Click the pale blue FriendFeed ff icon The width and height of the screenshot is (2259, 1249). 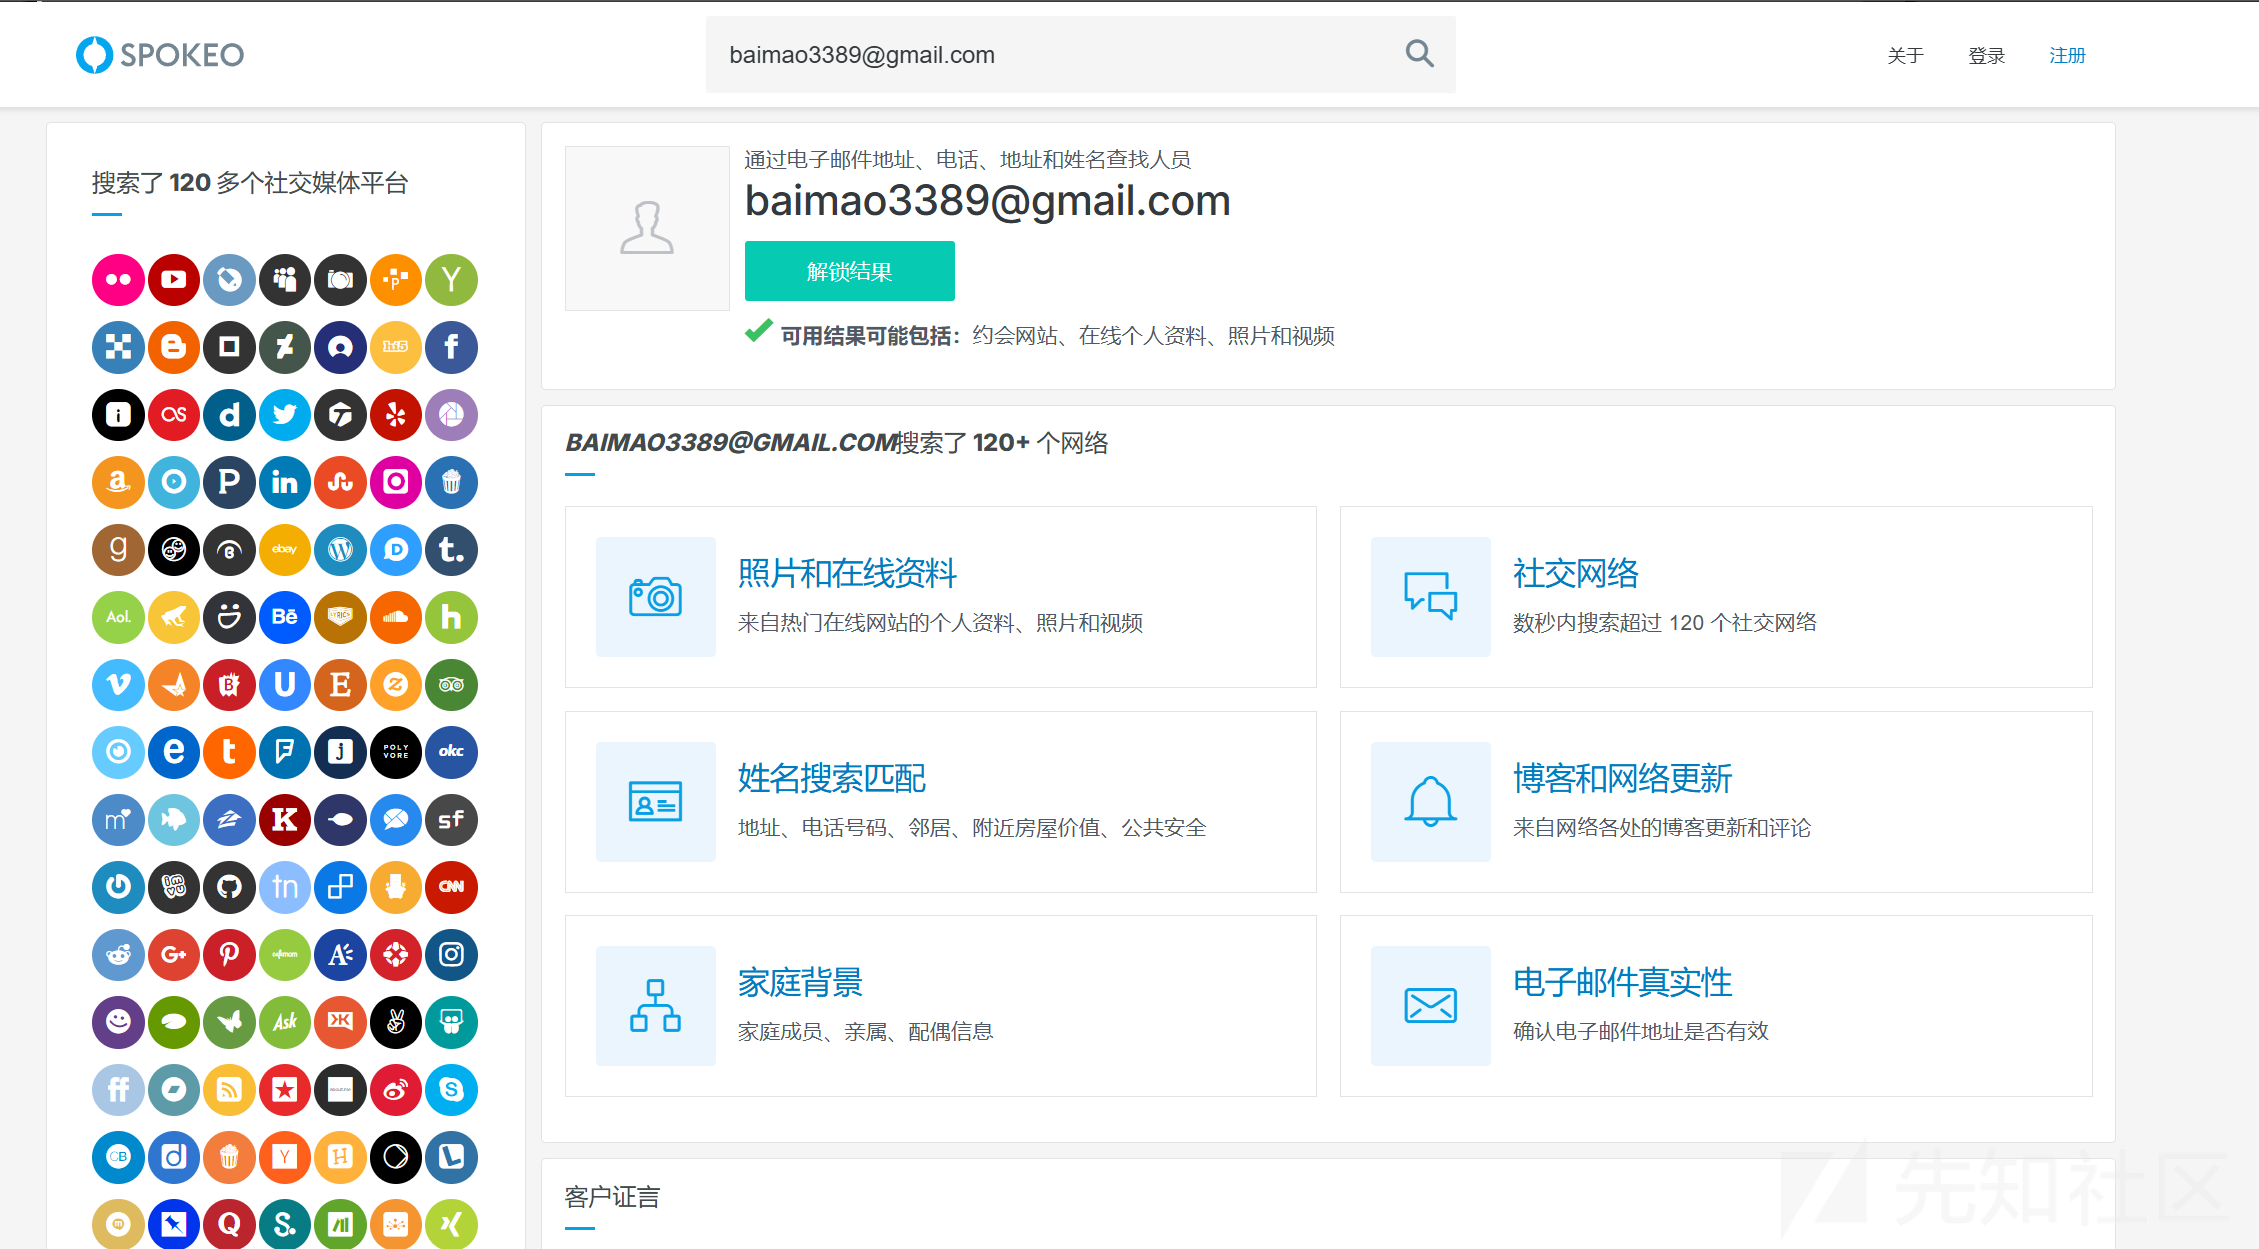(x=118, y=1090)
